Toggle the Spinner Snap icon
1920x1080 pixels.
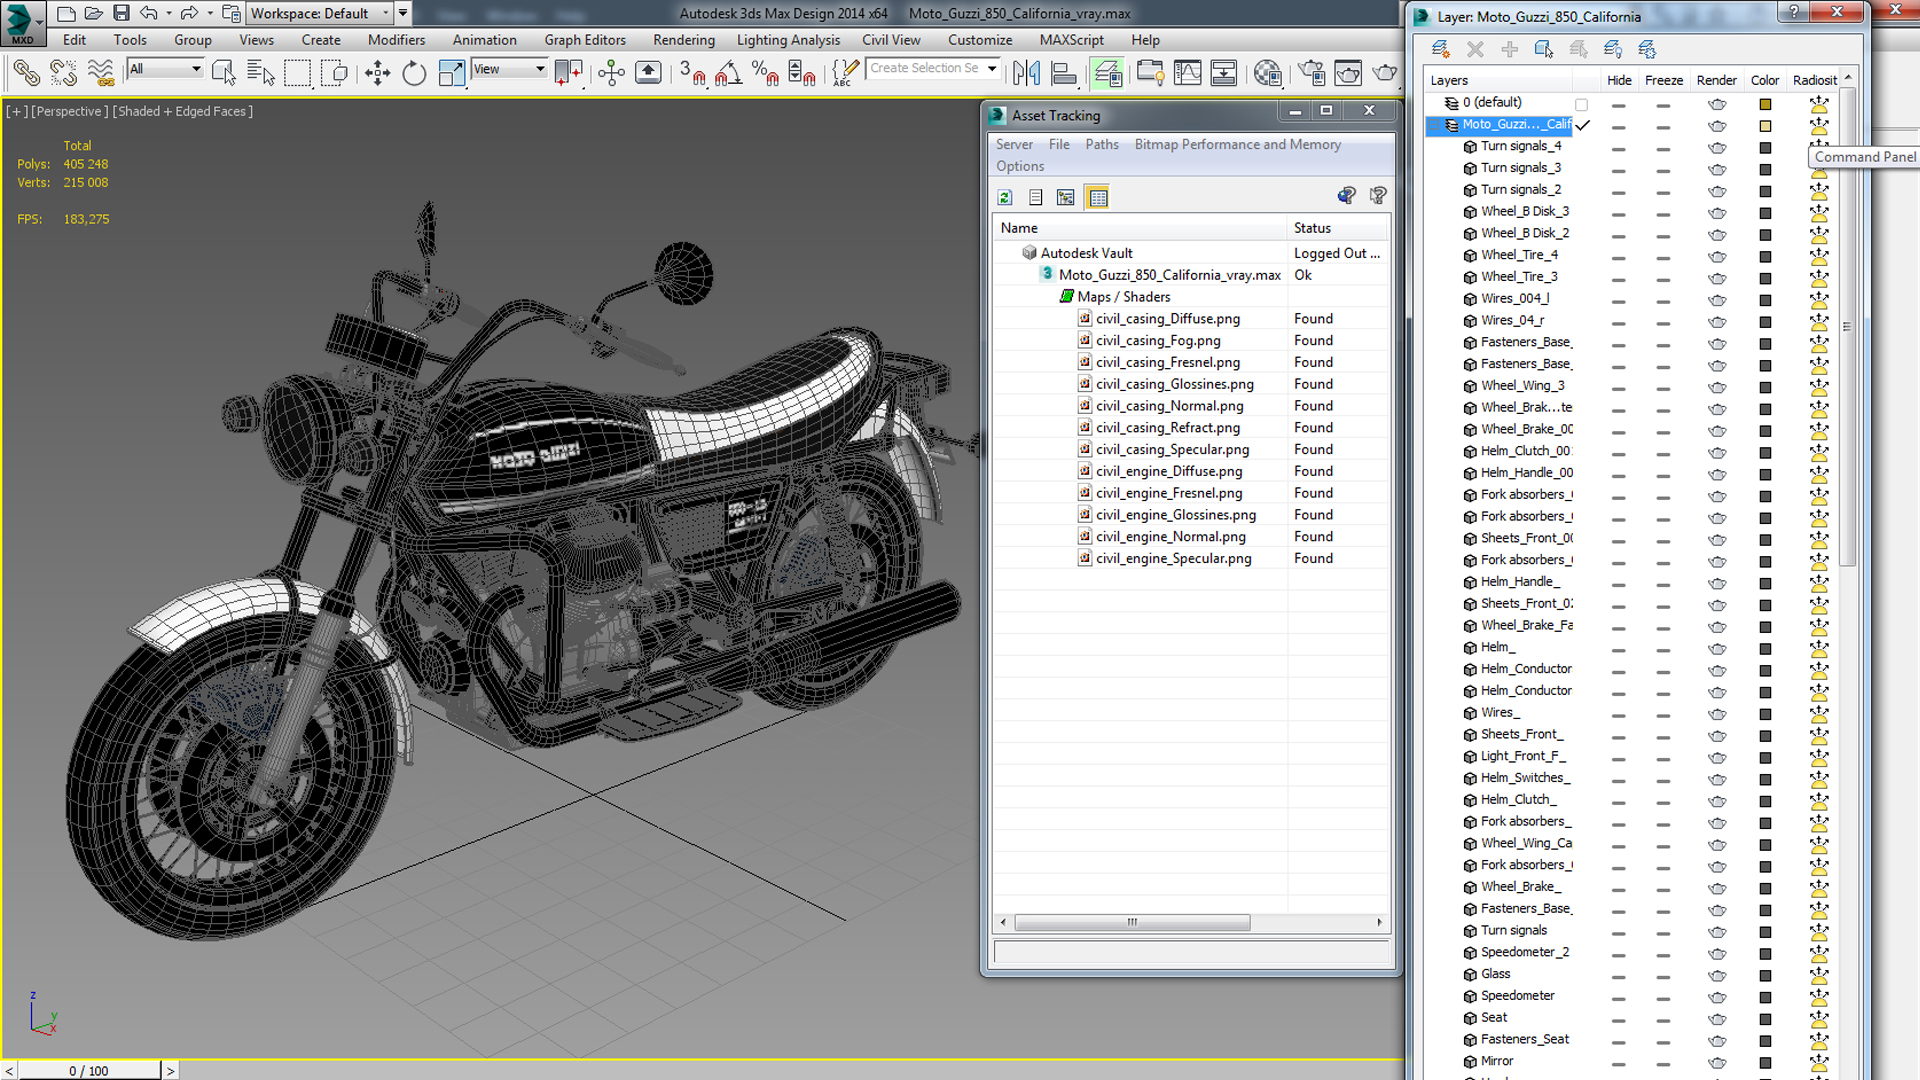pos(802,72)
